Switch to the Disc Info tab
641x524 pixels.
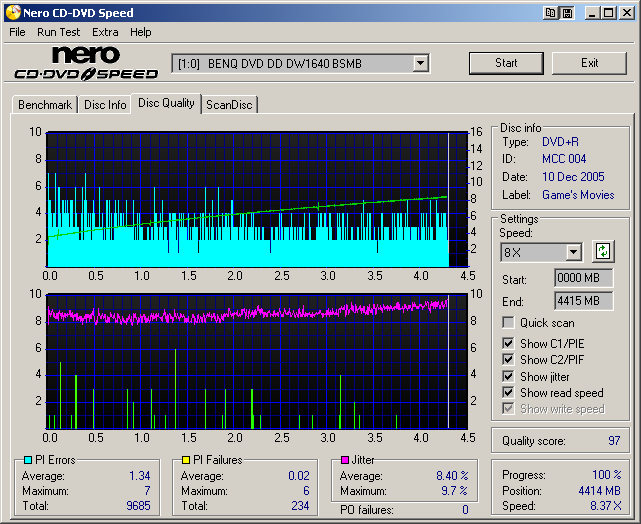(105, 104)
